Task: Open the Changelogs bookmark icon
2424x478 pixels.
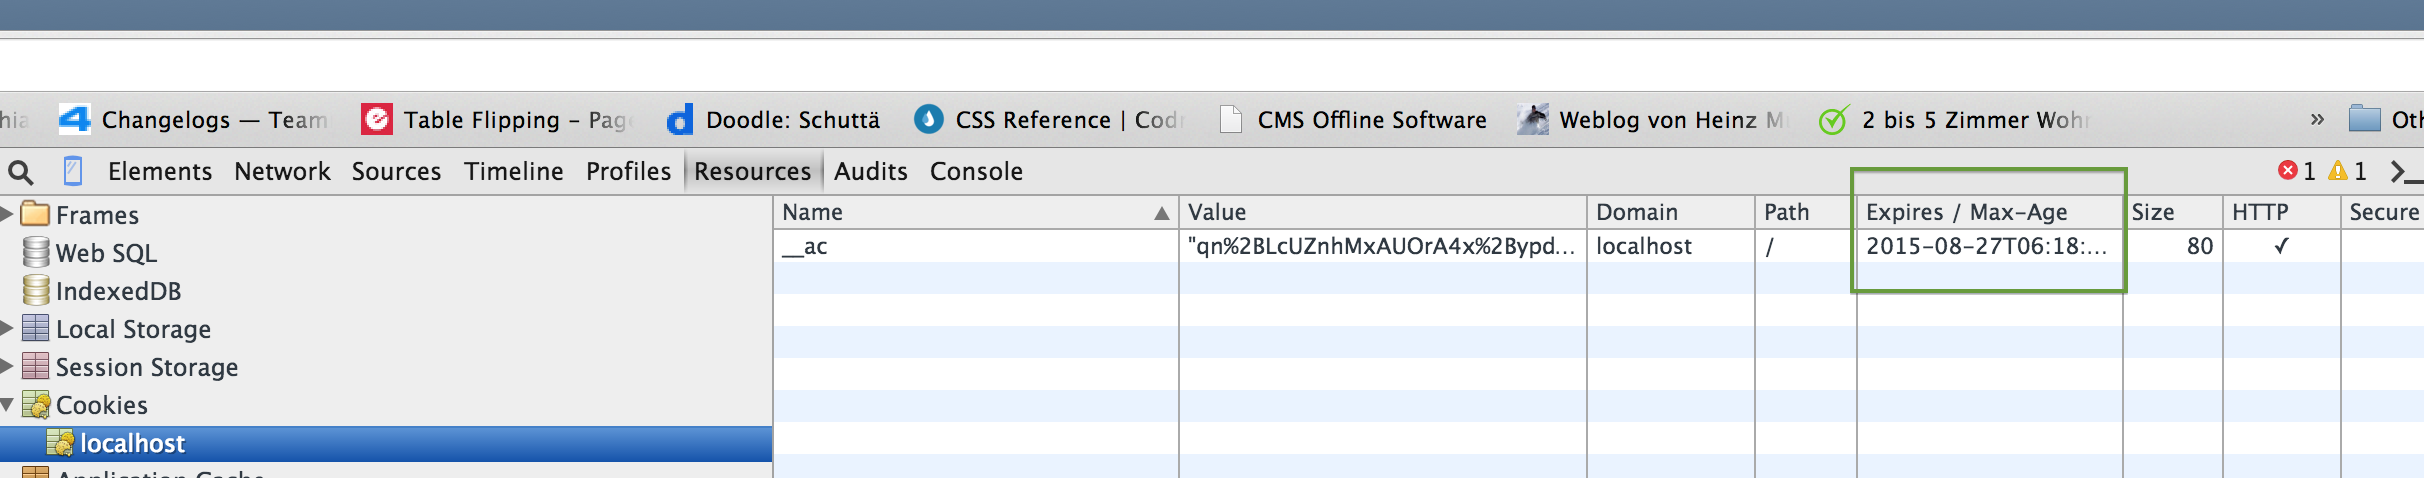Action: (x=74, y=120)
